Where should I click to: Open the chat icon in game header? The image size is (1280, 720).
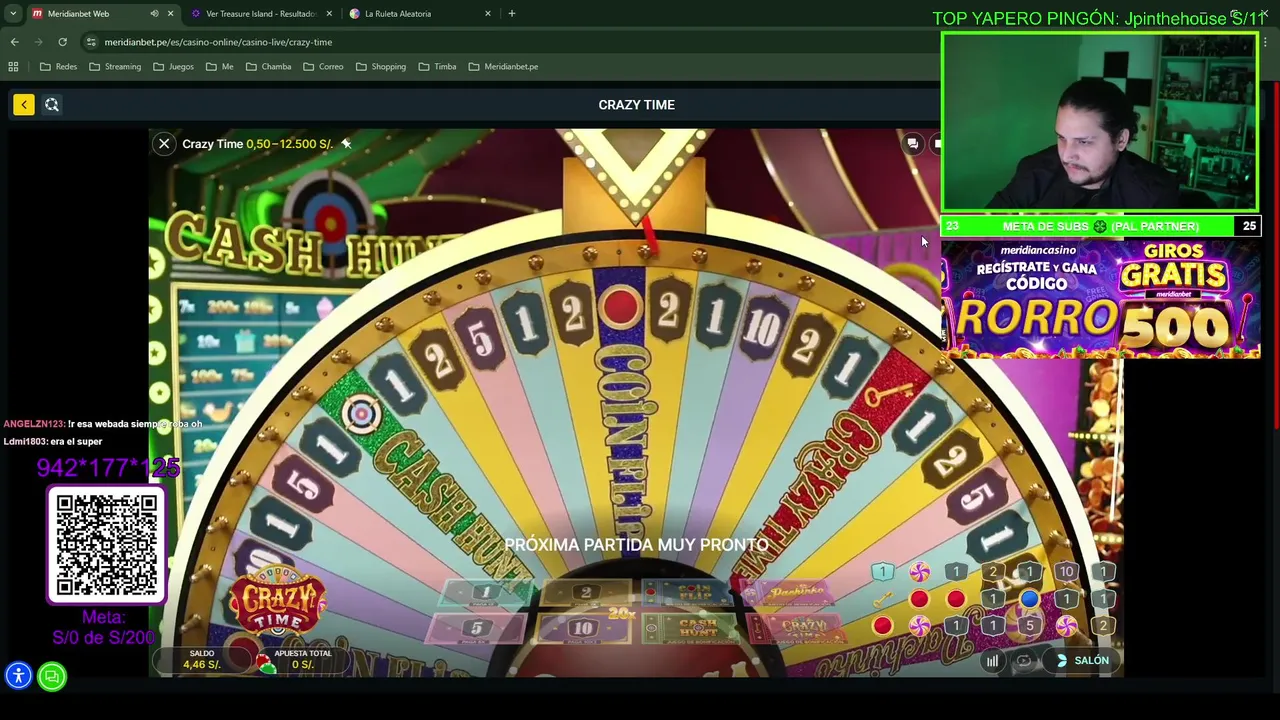click(912, 144)
